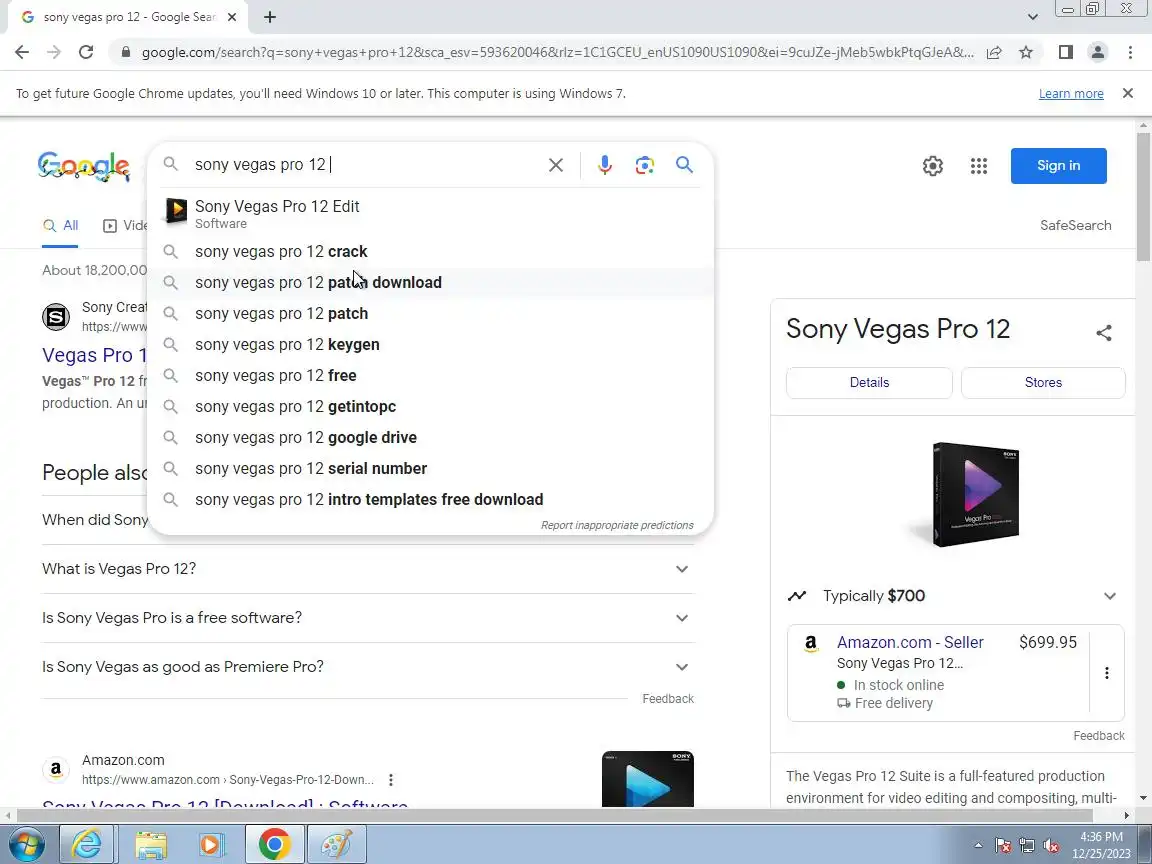Image resolution: width=1152 pixels, height=864 pixels.
Task: Open three-dot menu beside Amazon.com result URL
Action: click(x=391, y=780)
